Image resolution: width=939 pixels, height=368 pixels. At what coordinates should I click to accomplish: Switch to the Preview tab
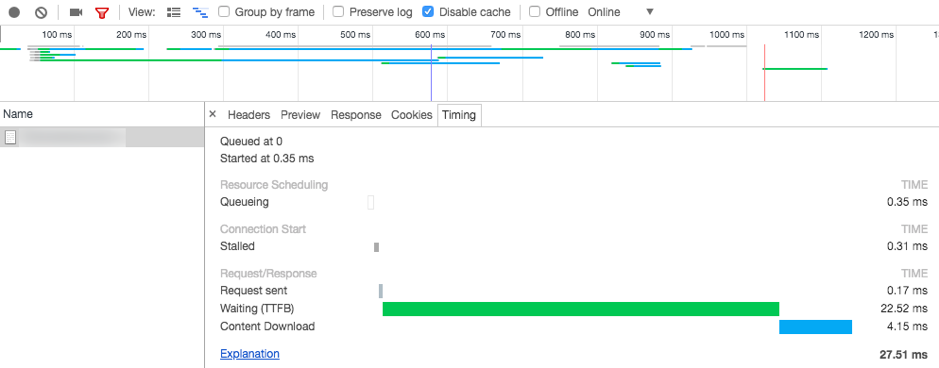300,115
